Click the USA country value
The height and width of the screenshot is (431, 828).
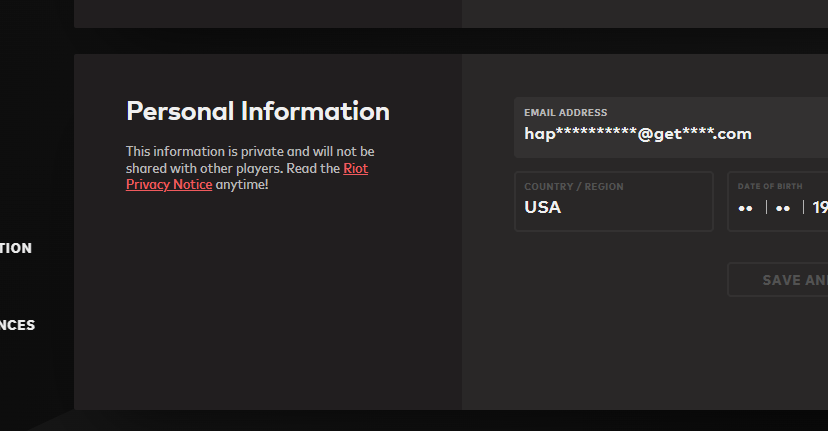tap(542, 208)
